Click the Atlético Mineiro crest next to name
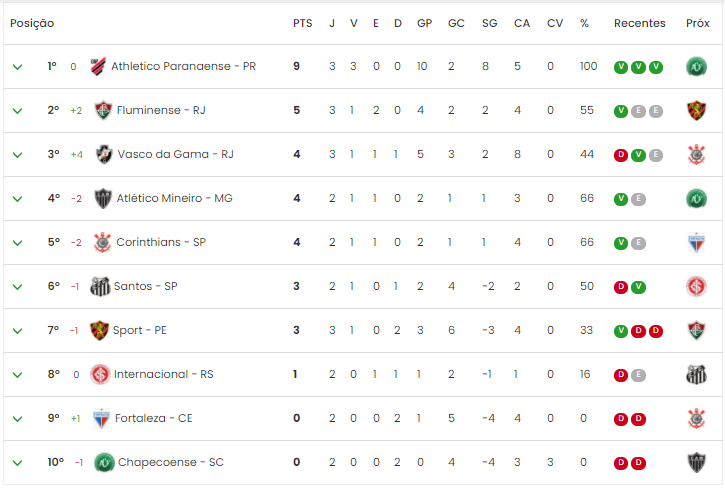This screenshot has width=725, height=488. pos(103,198)
